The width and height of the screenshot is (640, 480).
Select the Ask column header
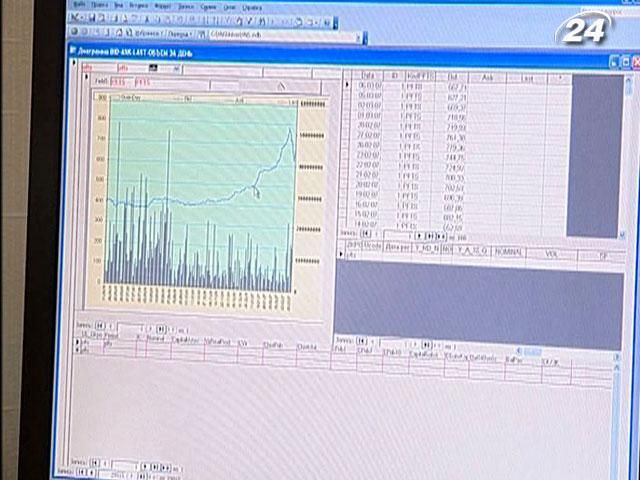point(488,78)
